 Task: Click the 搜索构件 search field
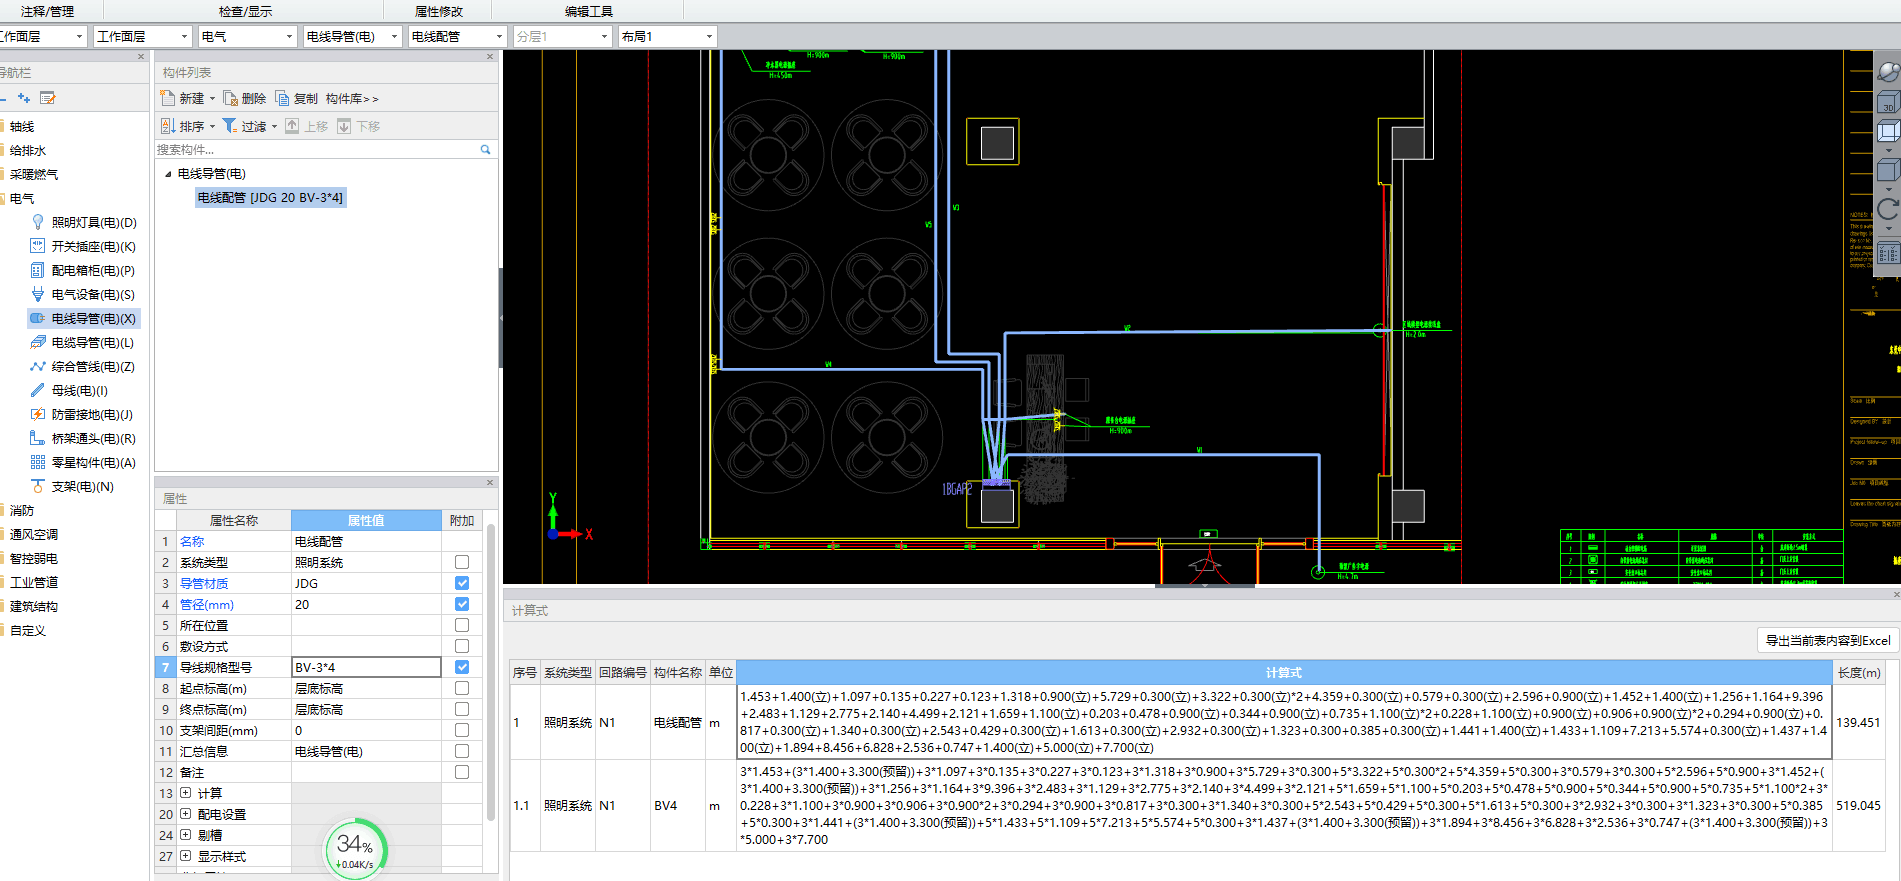[317, 150]
